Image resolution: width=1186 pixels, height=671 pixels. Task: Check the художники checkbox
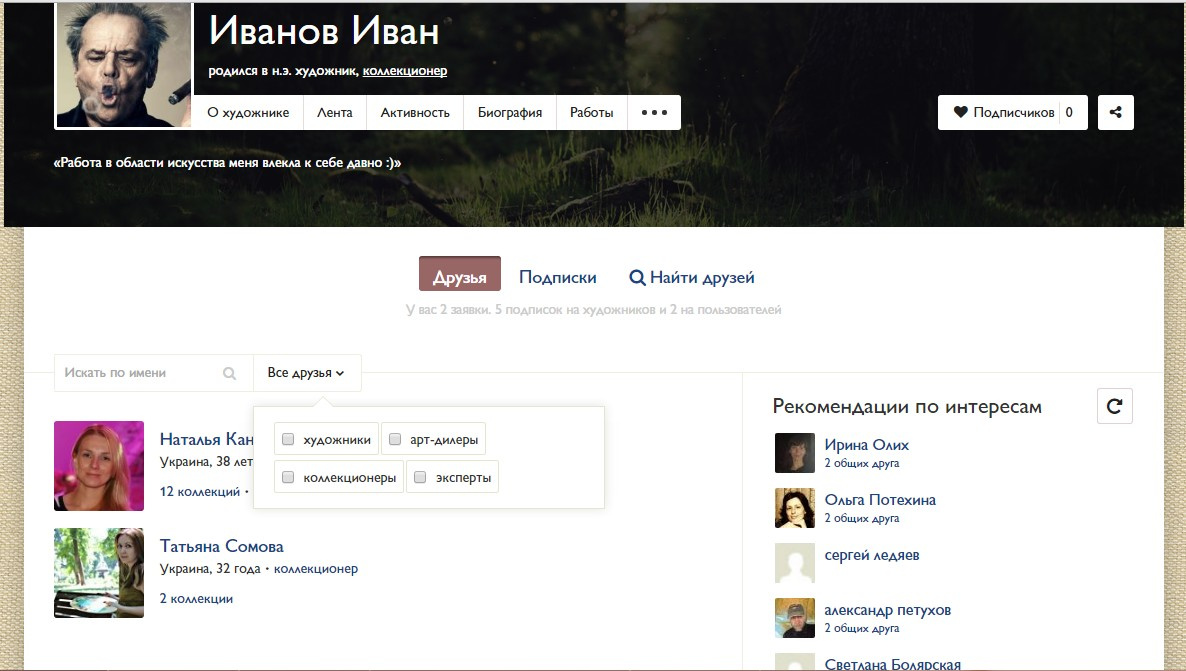tap(288, 439)
